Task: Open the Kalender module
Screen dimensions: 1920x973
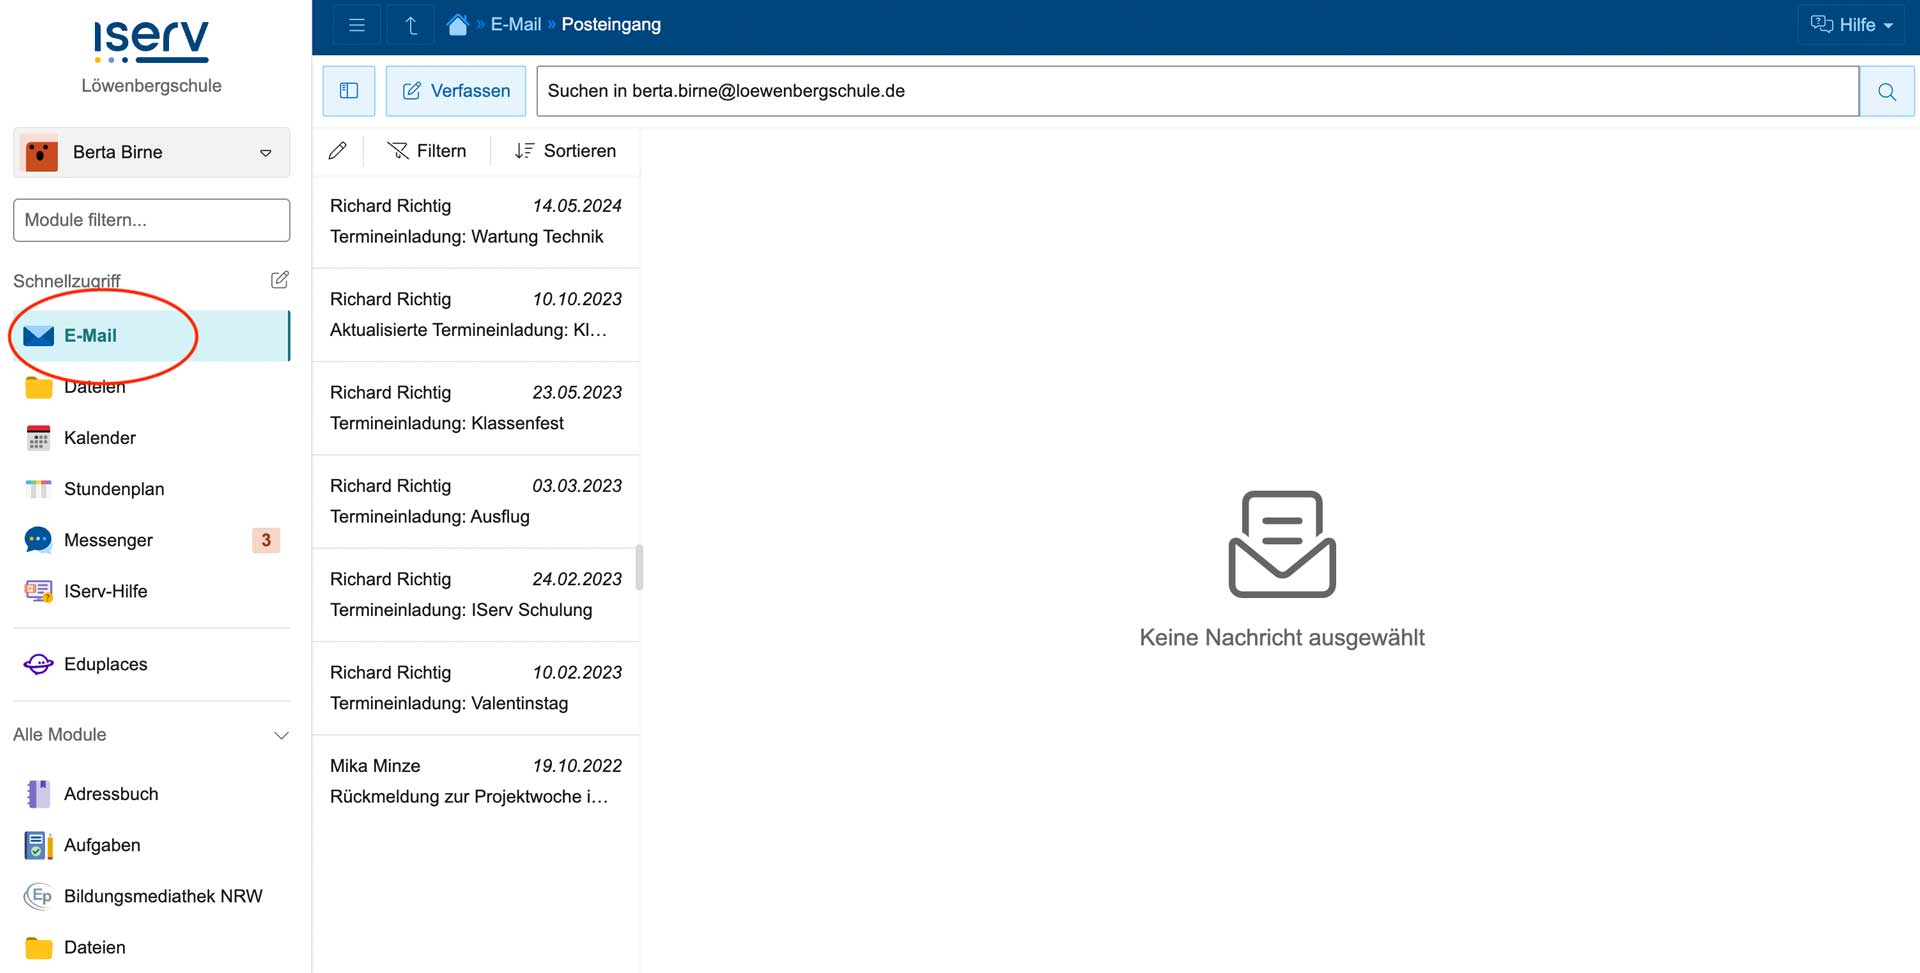Action: pyautogui.click(x=152, y=438)
